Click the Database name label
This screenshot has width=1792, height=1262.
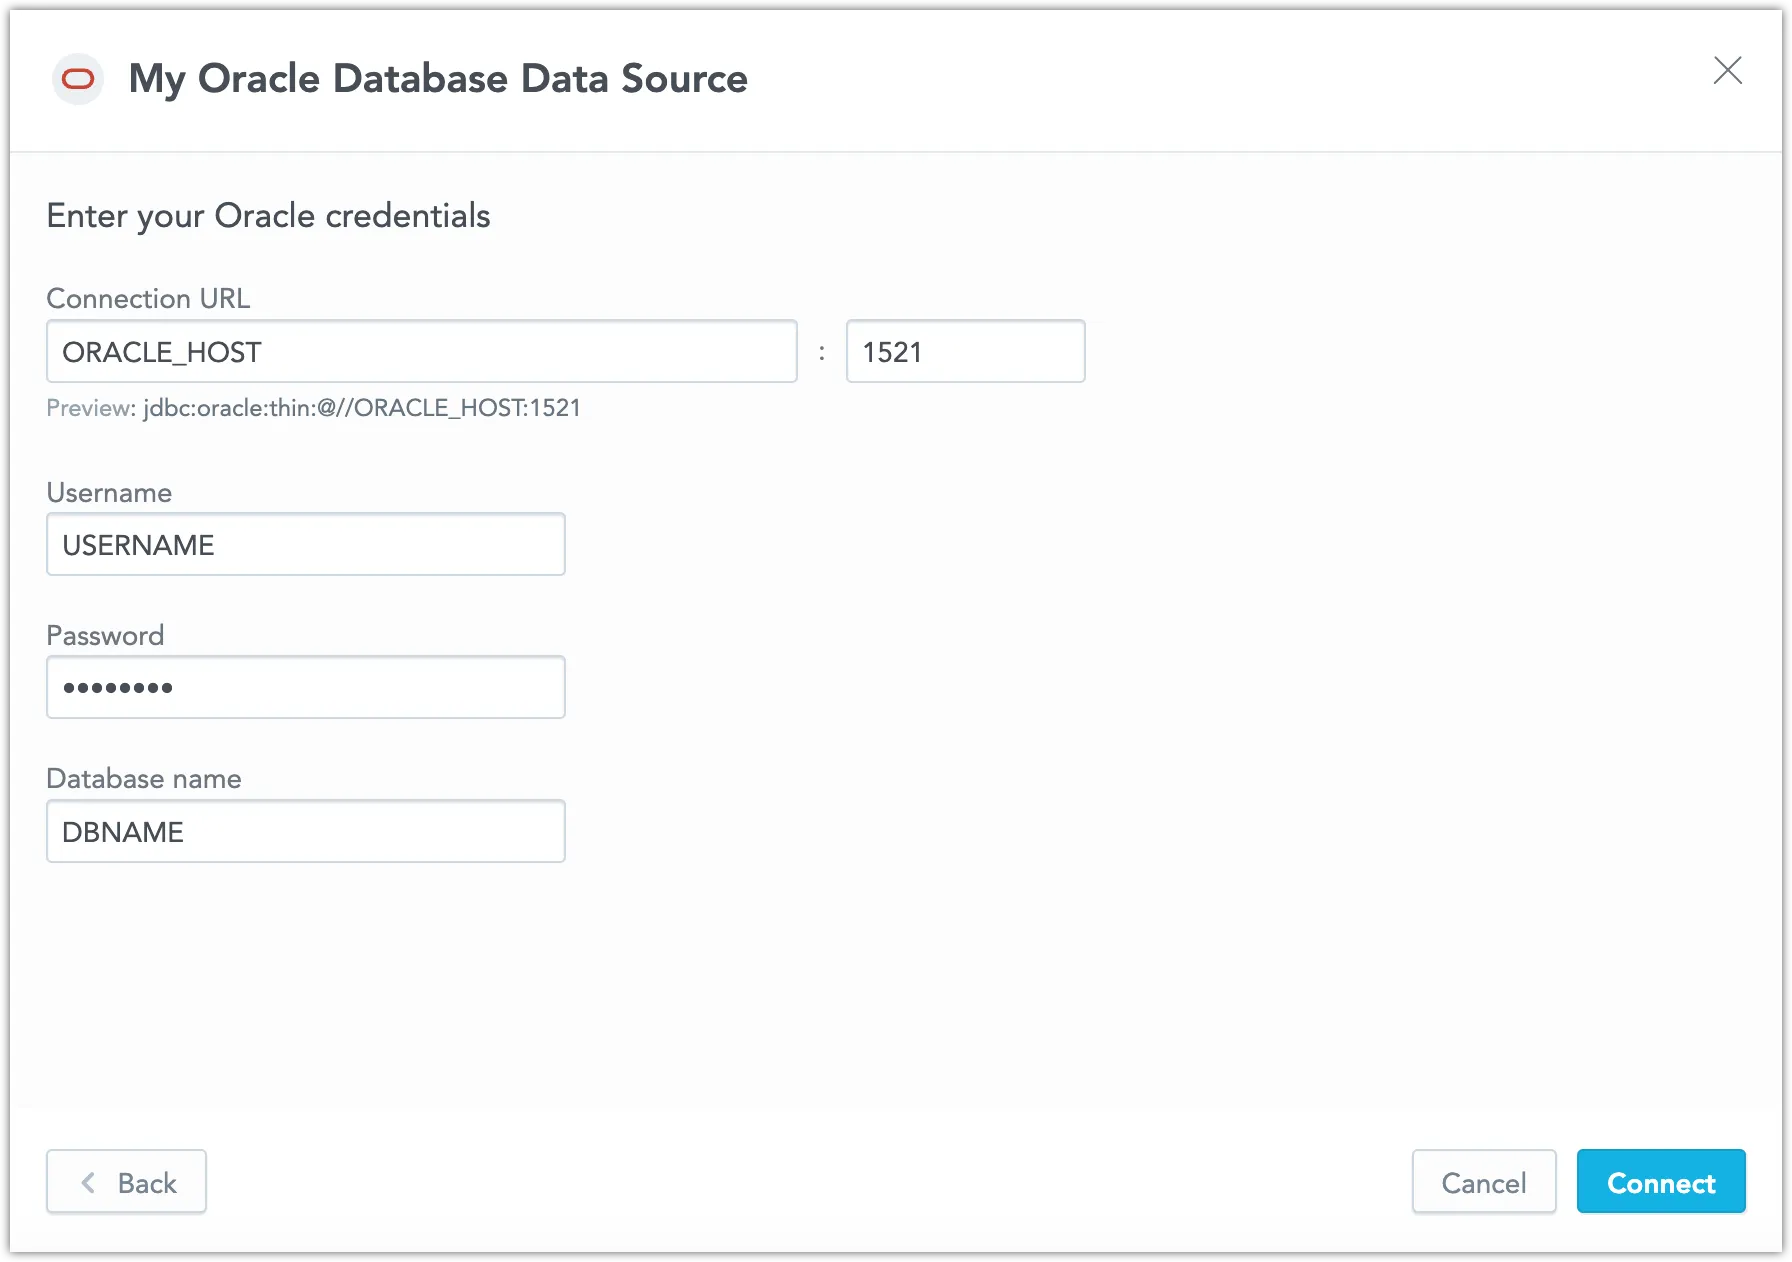[143, 778]
